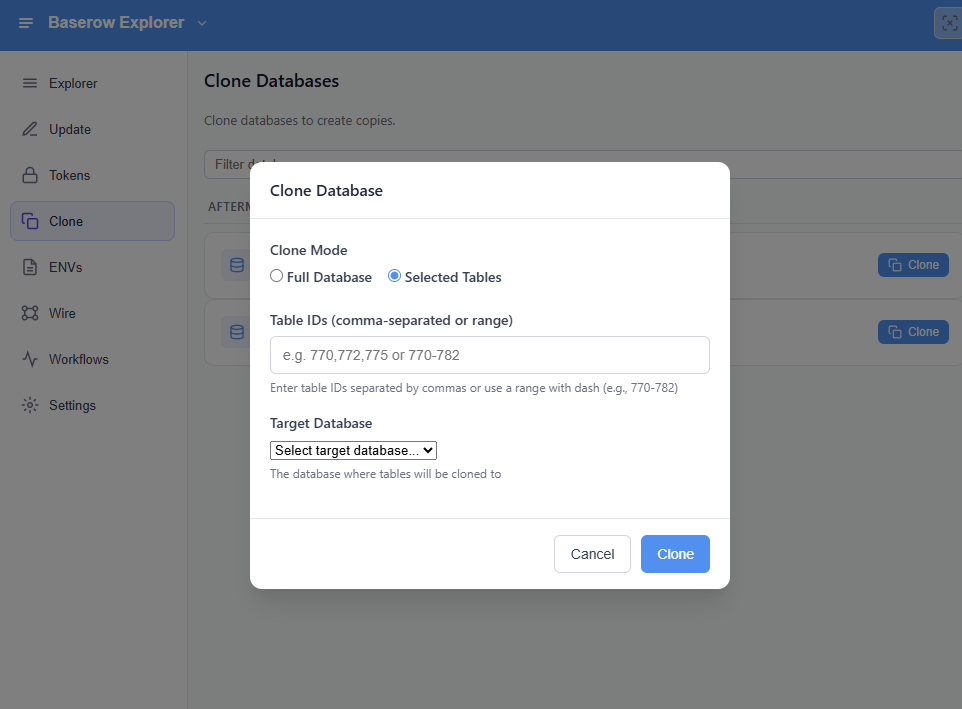962x709 pixels.
Task: Click the ENVs file icon
Action: [30, 267]
